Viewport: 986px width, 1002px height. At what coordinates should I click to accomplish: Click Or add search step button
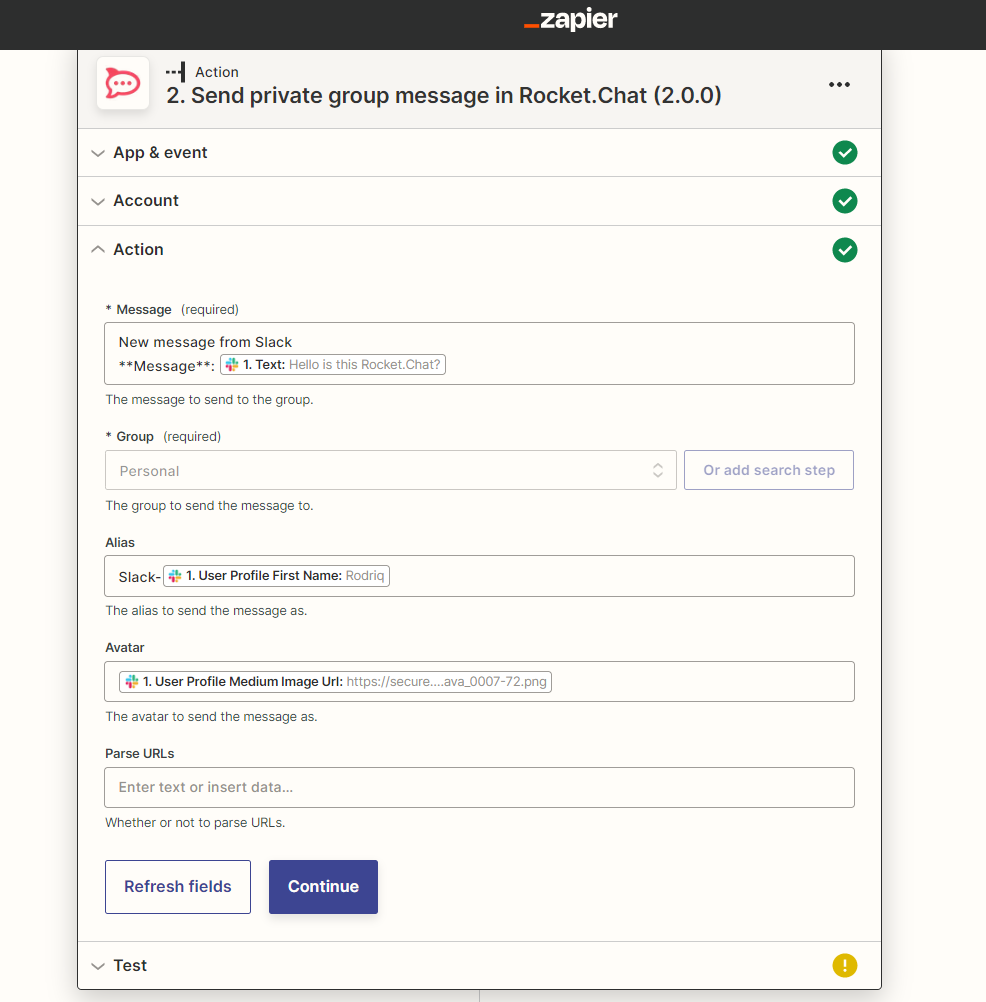coord(768,470)
